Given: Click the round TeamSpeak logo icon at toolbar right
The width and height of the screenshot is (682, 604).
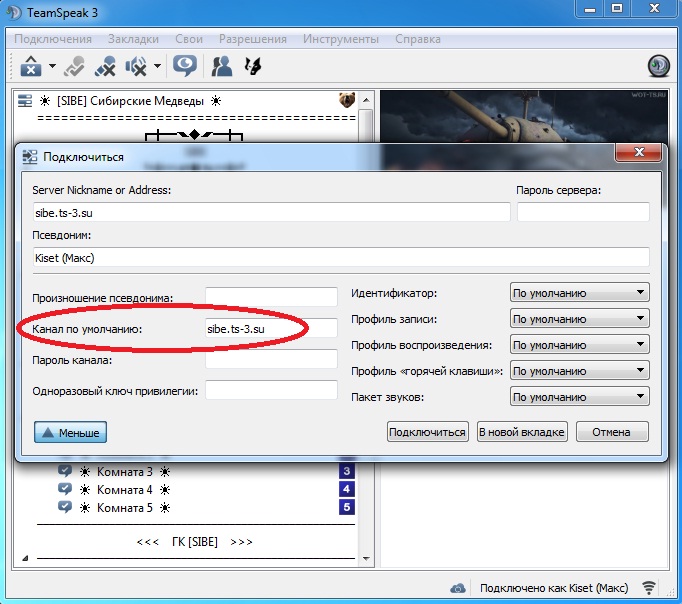Looking at the screenshot, I should pos(659,66).
